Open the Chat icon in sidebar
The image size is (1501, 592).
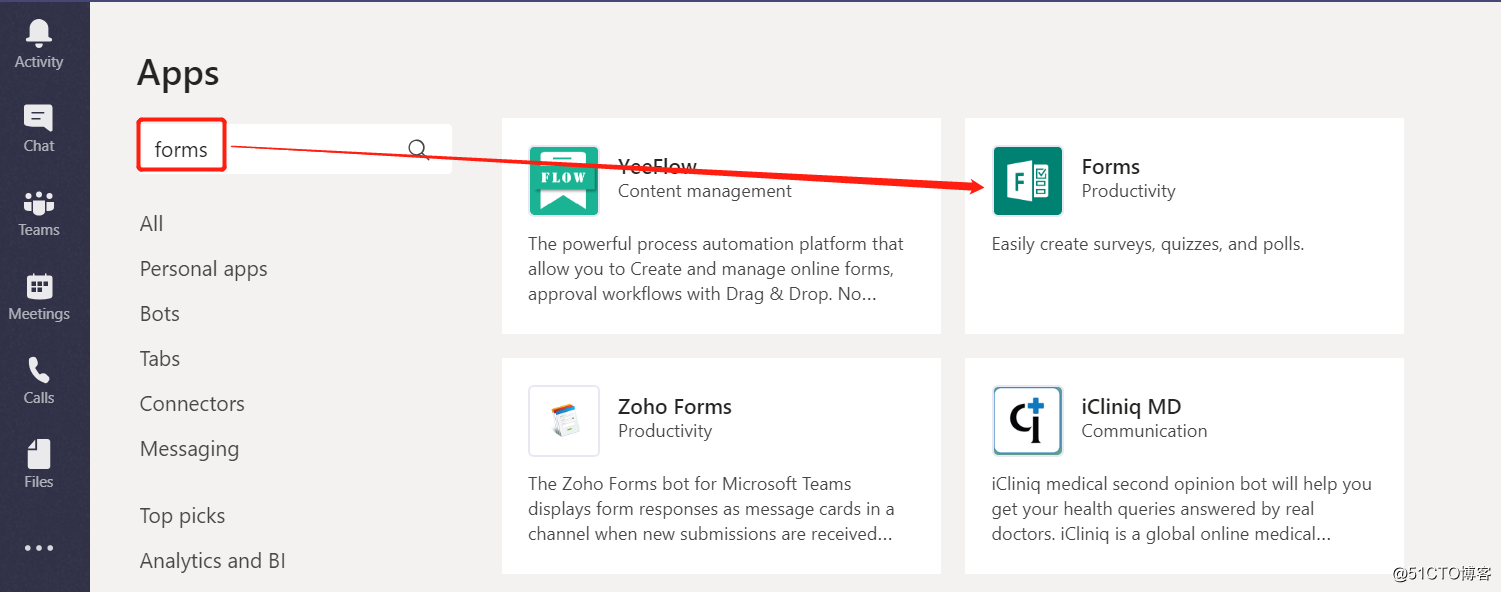point(39,118)
